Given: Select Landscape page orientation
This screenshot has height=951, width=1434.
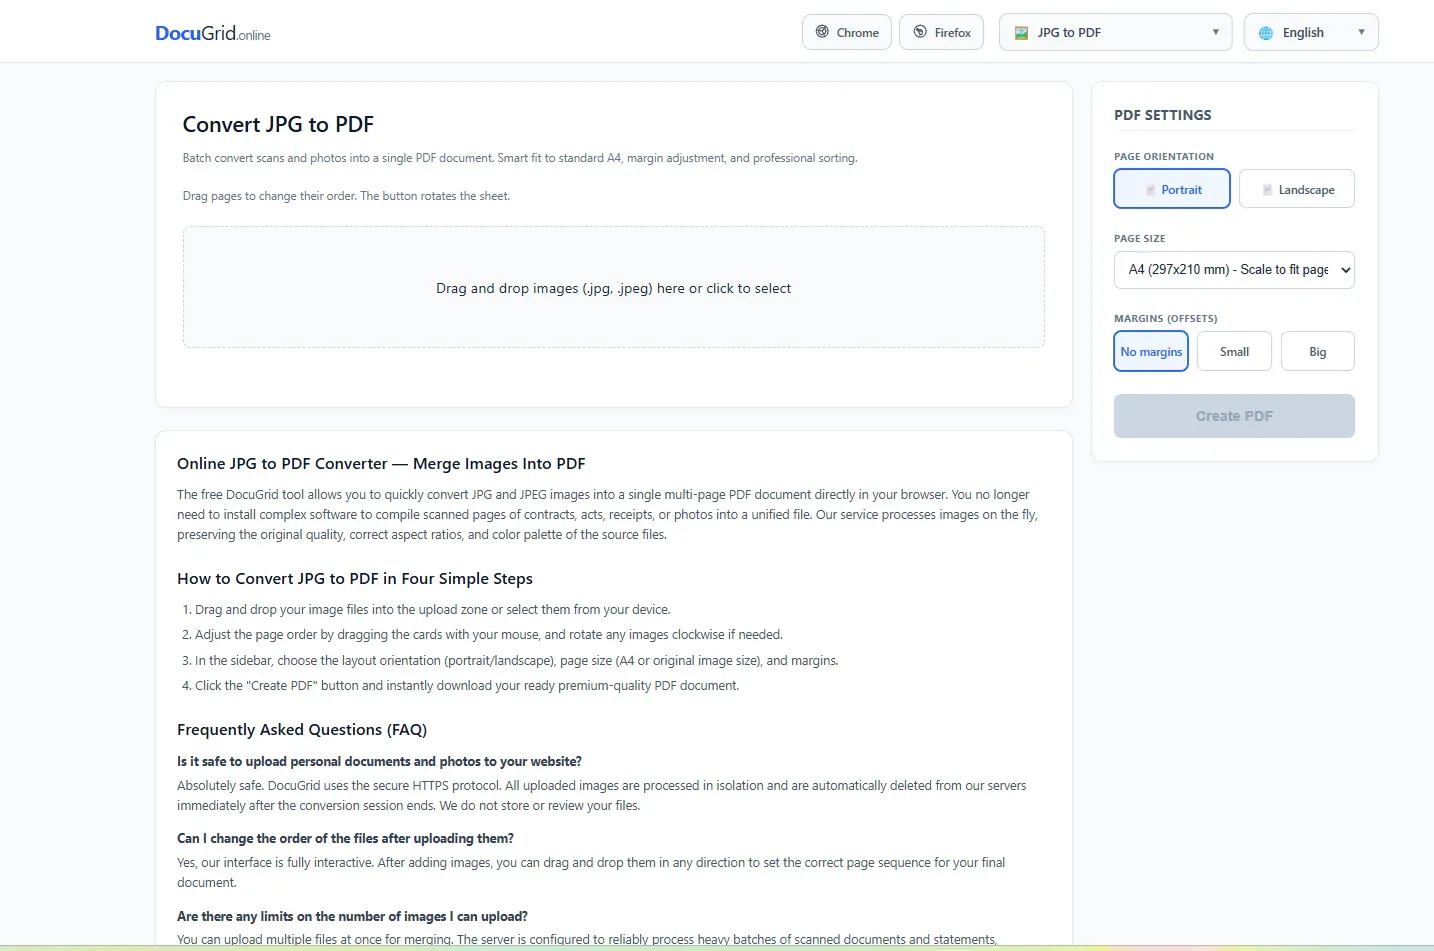Looking at the screenshot, I should (1296, 189).
